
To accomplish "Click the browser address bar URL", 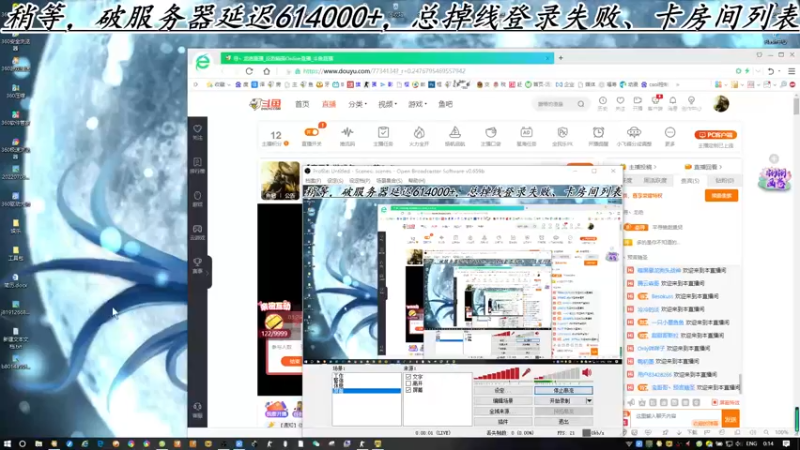I will 384,71.
